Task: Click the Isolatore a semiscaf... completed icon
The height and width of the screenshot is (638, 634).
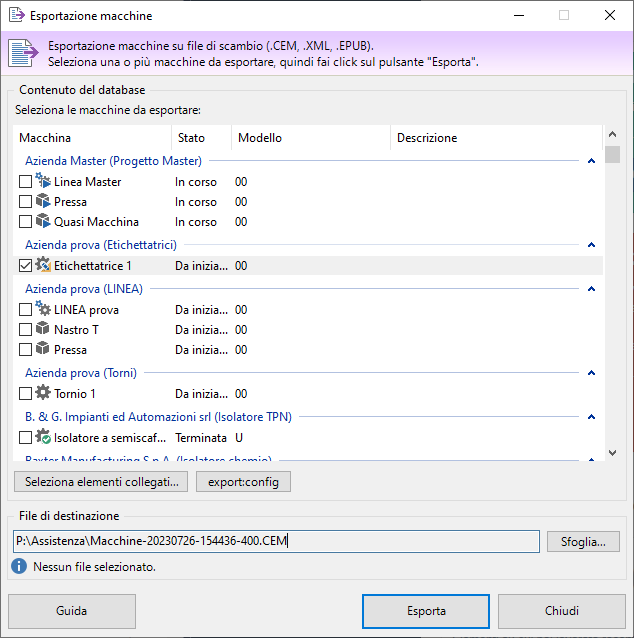Action: pos(43,438)
